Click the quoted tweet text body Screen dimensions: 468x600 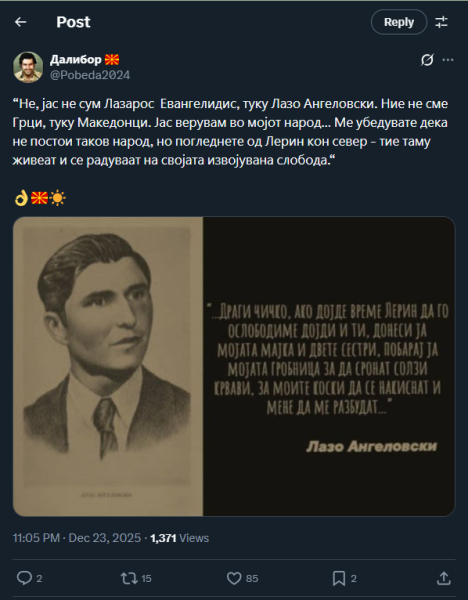click(x=230, y=132)
